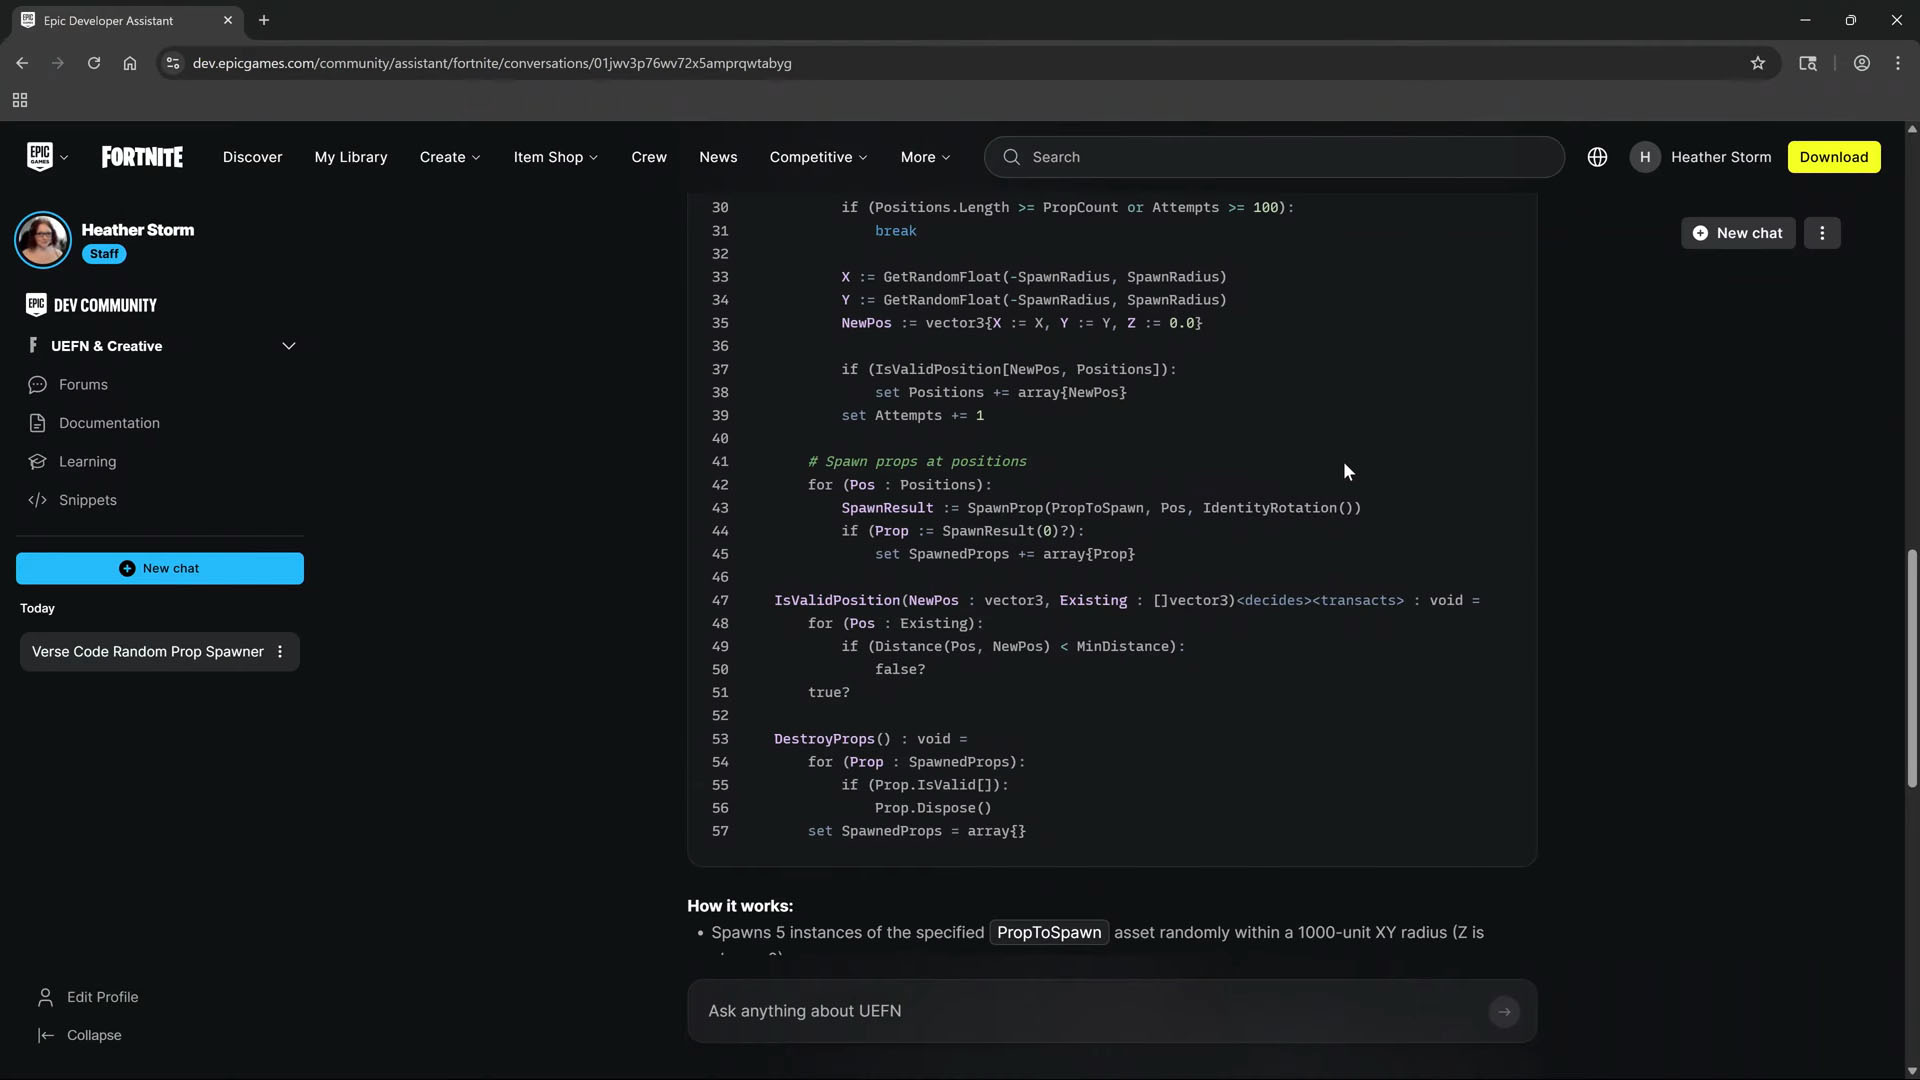Viewport: 1920px width, 1080px height.
Task: Click the browser apps grid icon
Action: [x=20, y=100]
